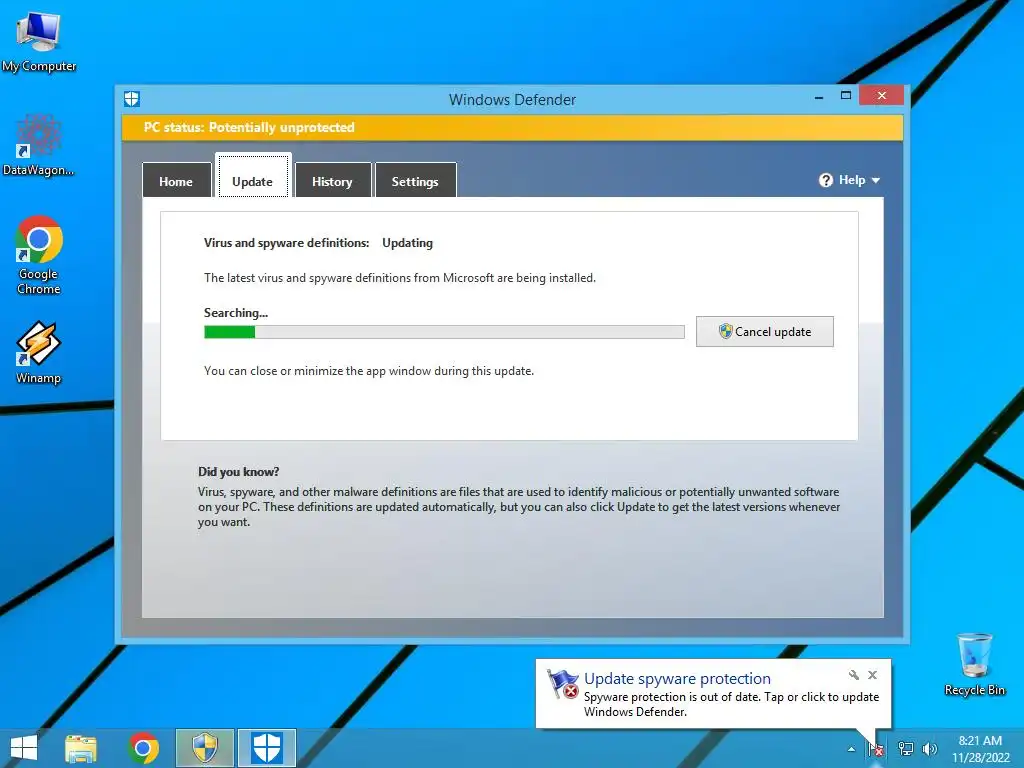Dismiss the Update spyware protection notification
1024x768 pixels.
(872, 675)
